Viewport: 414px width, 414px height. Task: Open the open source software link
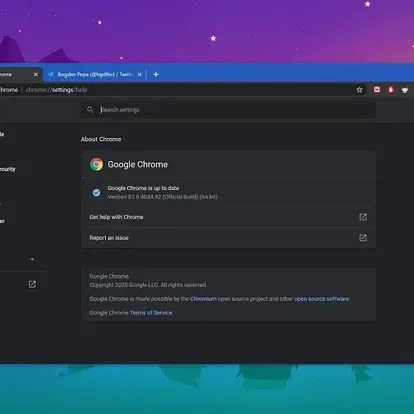321,299
